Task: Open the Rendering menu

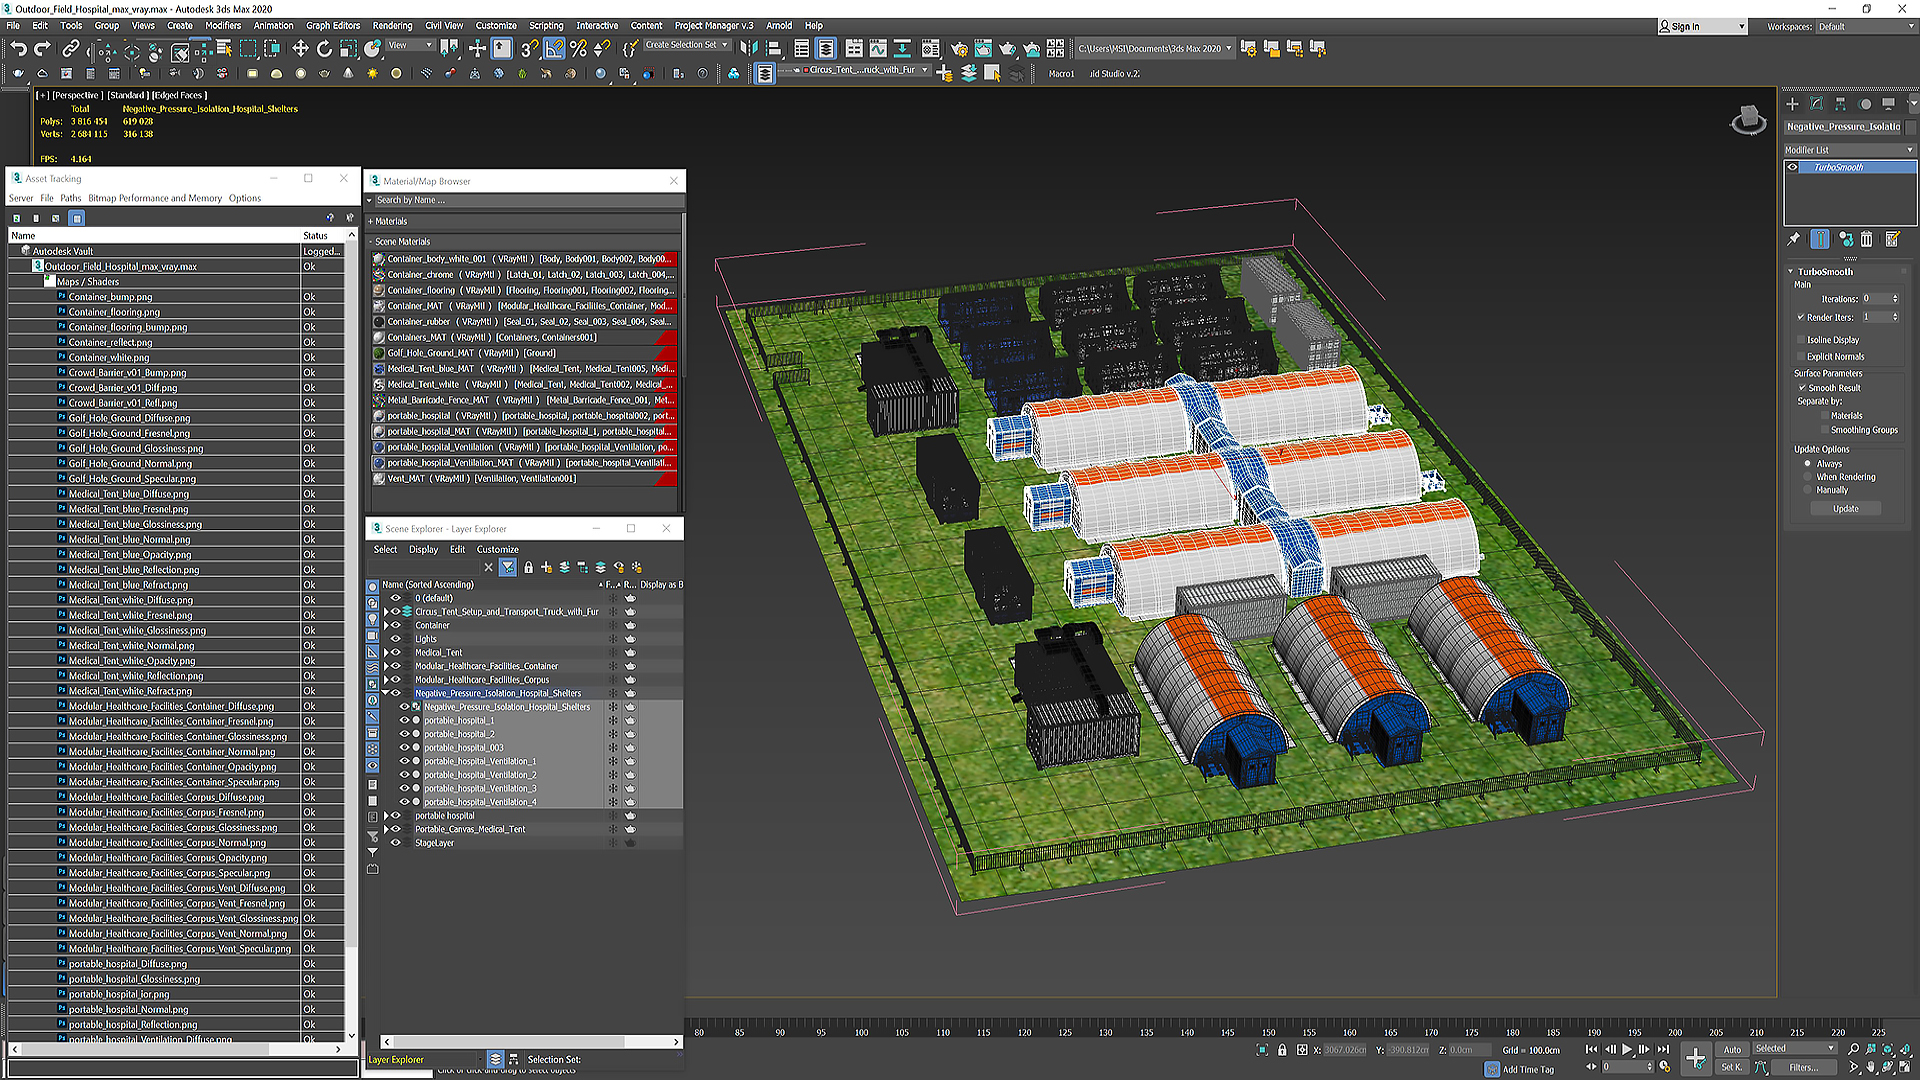Action: click(x=392, y=26)
